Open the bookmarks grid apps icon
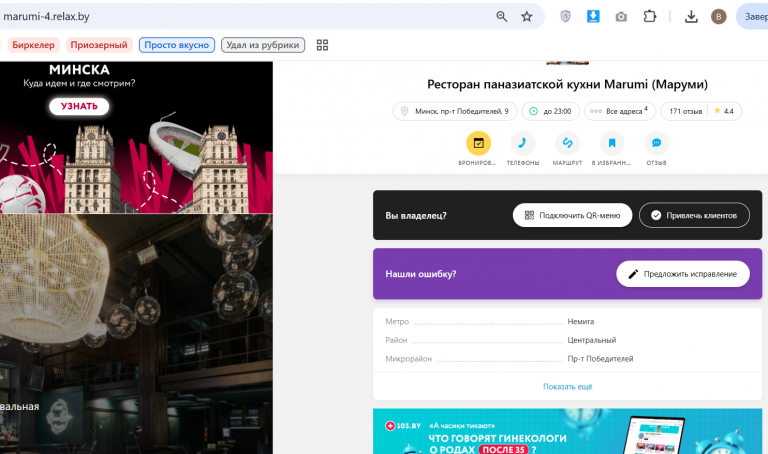Viewport: 768px width, 454px height. (322, 45)
